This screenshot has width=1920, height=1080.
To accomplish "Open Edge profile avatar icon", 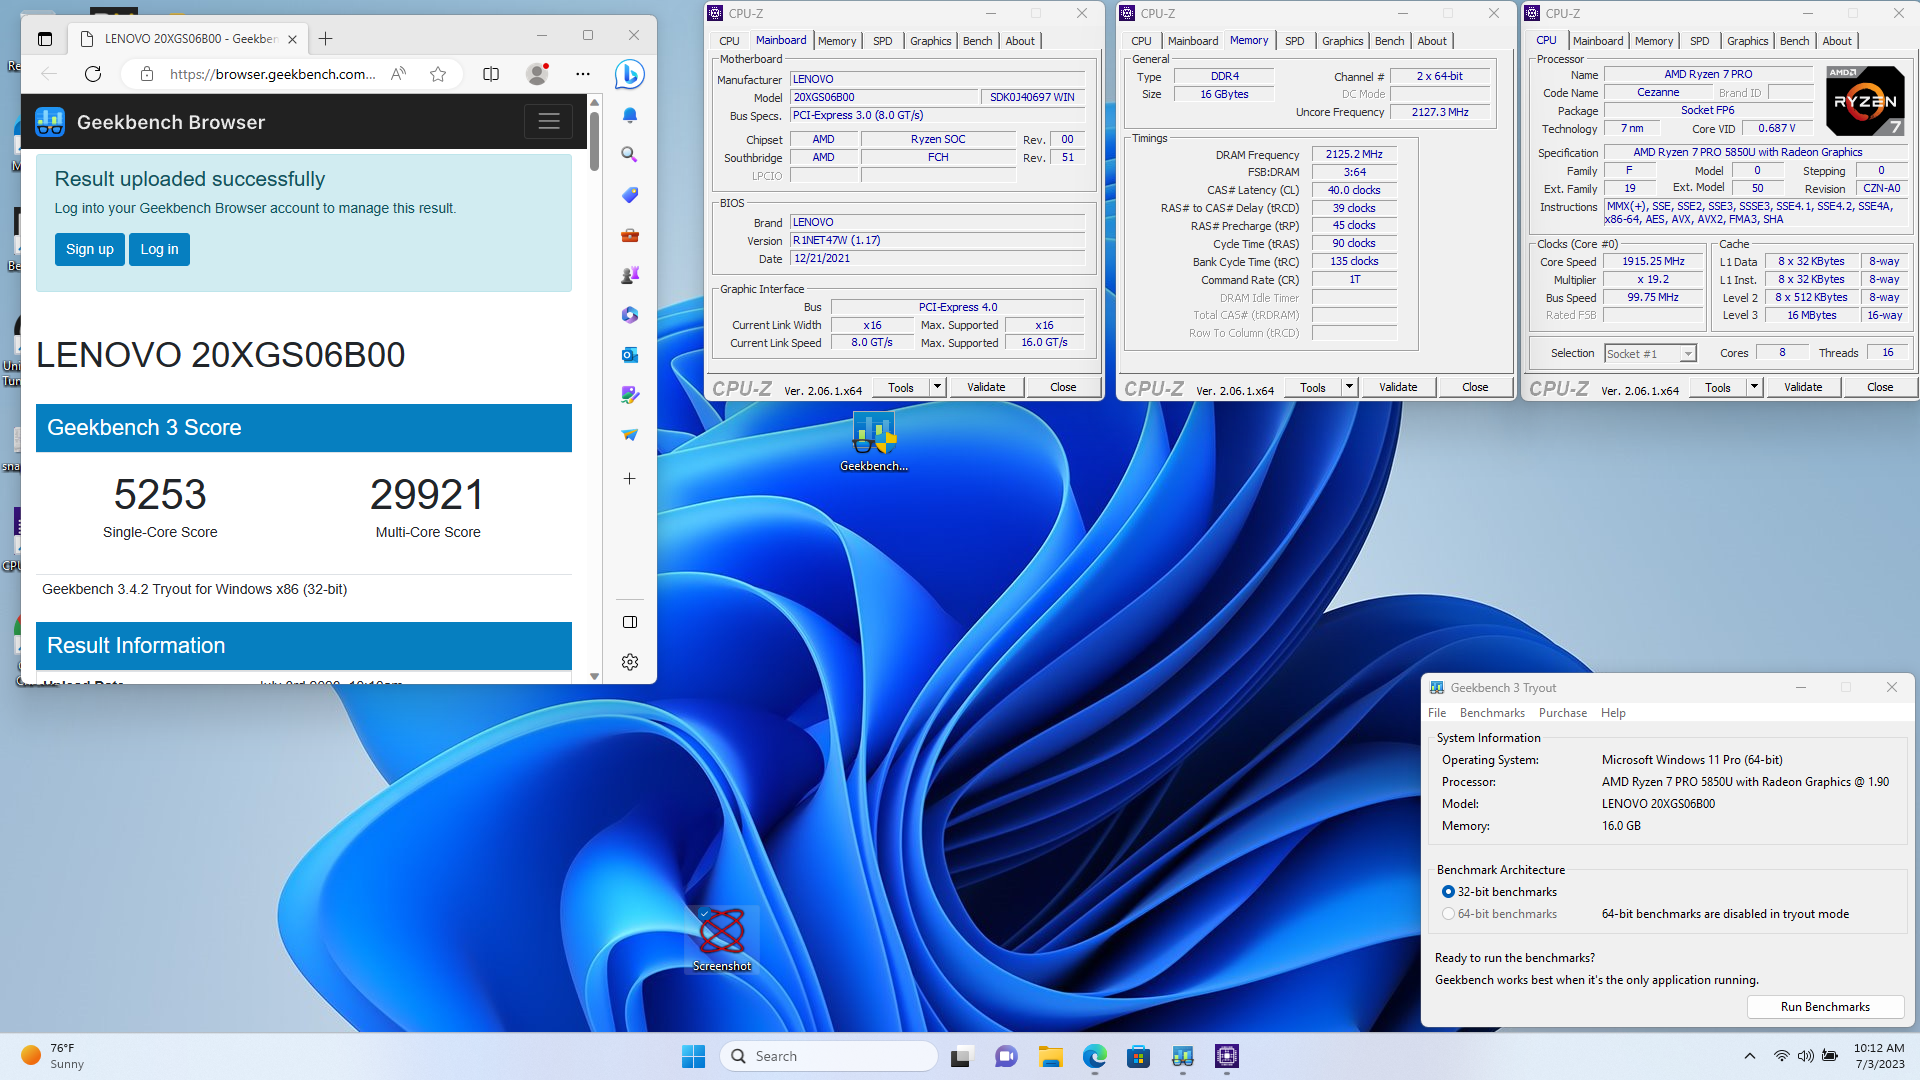I will coord(538,74).
